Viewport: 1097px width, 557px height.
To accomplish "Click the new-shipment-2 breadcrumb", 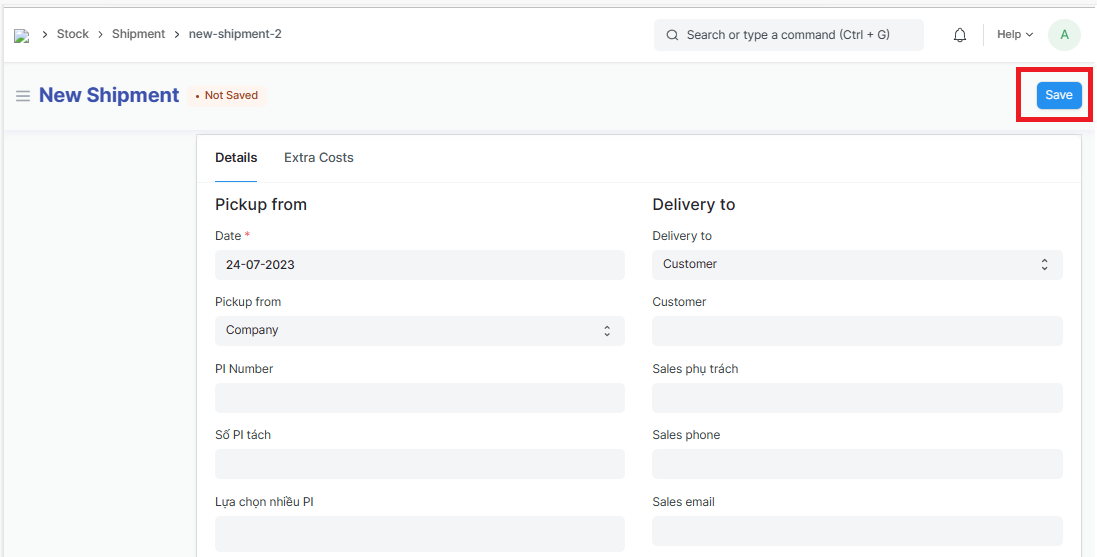I will (x=235, y=34).
